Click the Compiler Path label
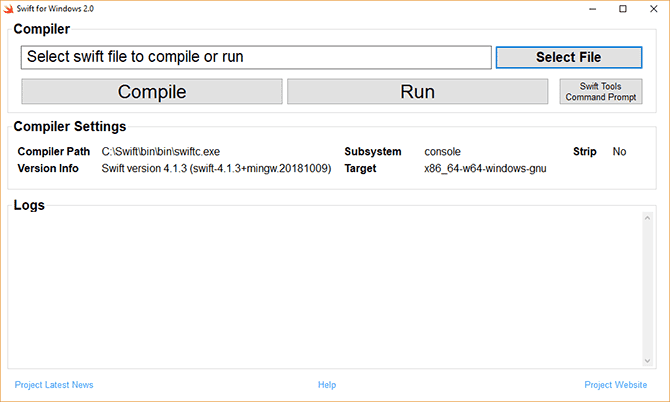Image resolution: width=670 pixels, height=402 pixels. pos(53,152)
